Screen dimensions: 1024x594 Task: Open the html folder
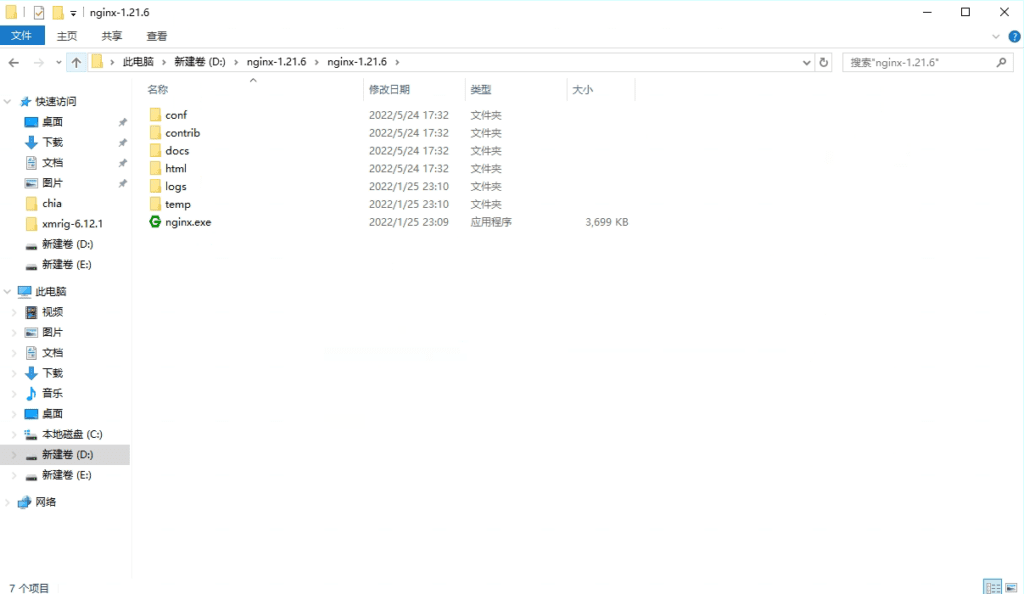[x=174, y=168]
